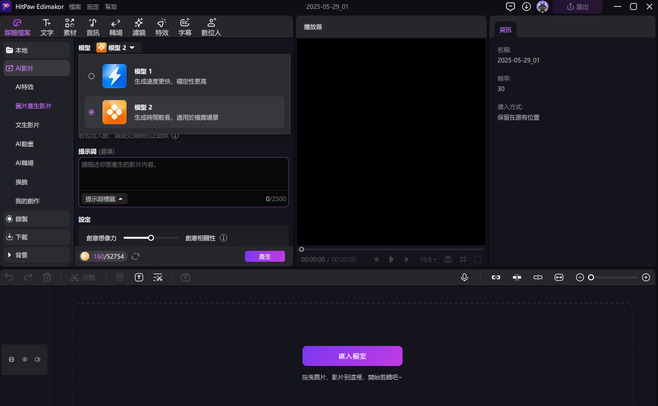Toggle track visibility eye icon
Viewport: 658px width, 406px height.
25,359
